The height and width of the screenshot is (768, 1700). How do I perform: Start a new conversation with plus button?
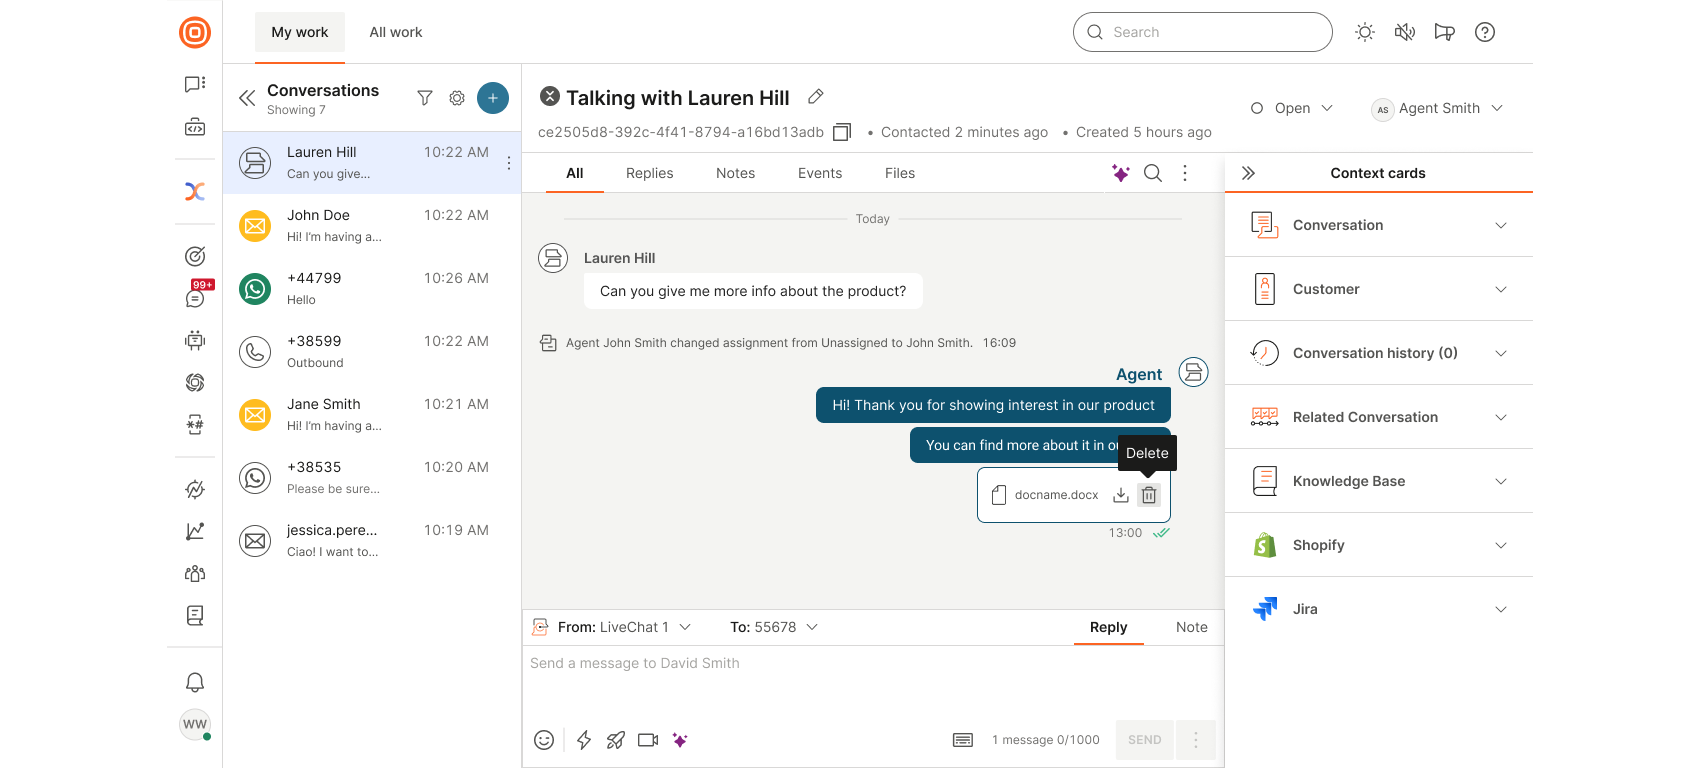tap(493, 98)
